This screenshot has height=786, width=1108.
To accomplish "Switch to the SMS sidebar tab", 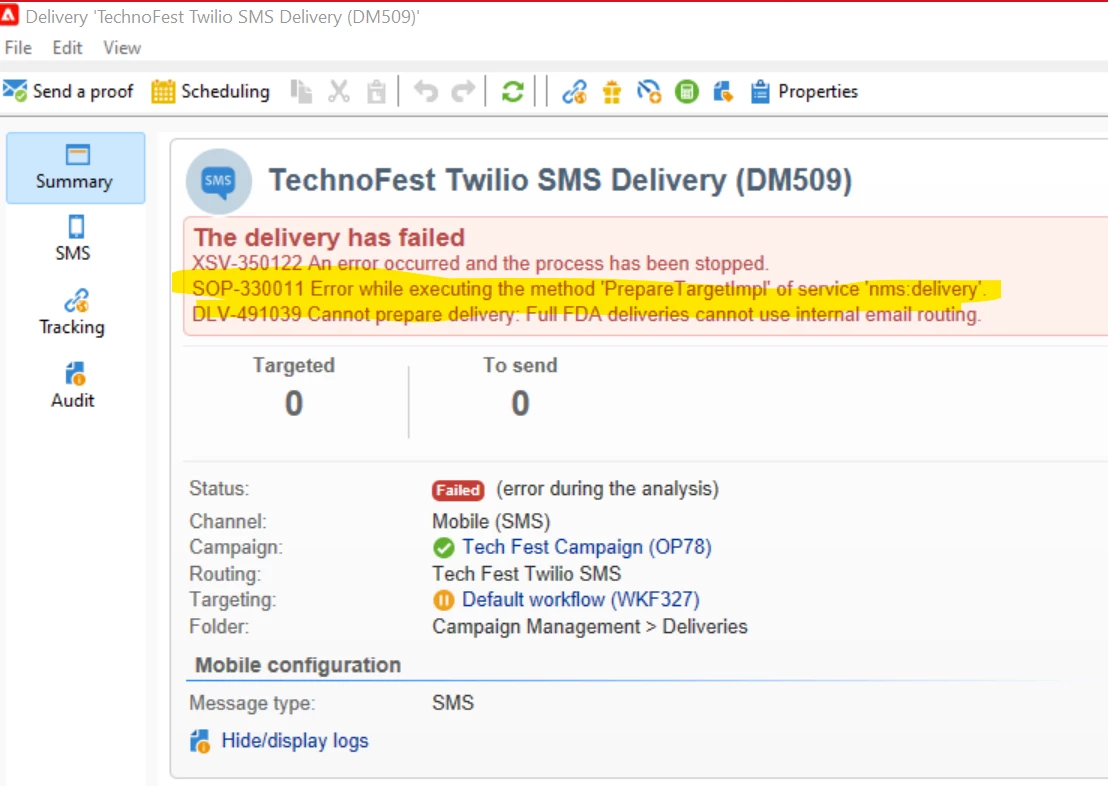I will click(x=73, y=238).
